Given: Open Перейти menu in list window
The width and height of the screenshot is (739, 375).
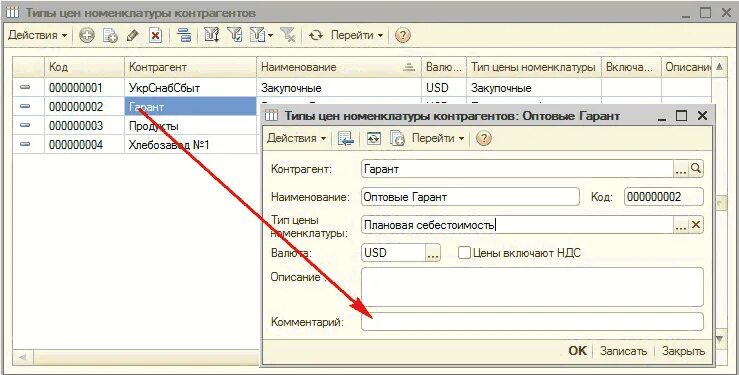Looking at the screenshot, I should [x=357, y=35].
